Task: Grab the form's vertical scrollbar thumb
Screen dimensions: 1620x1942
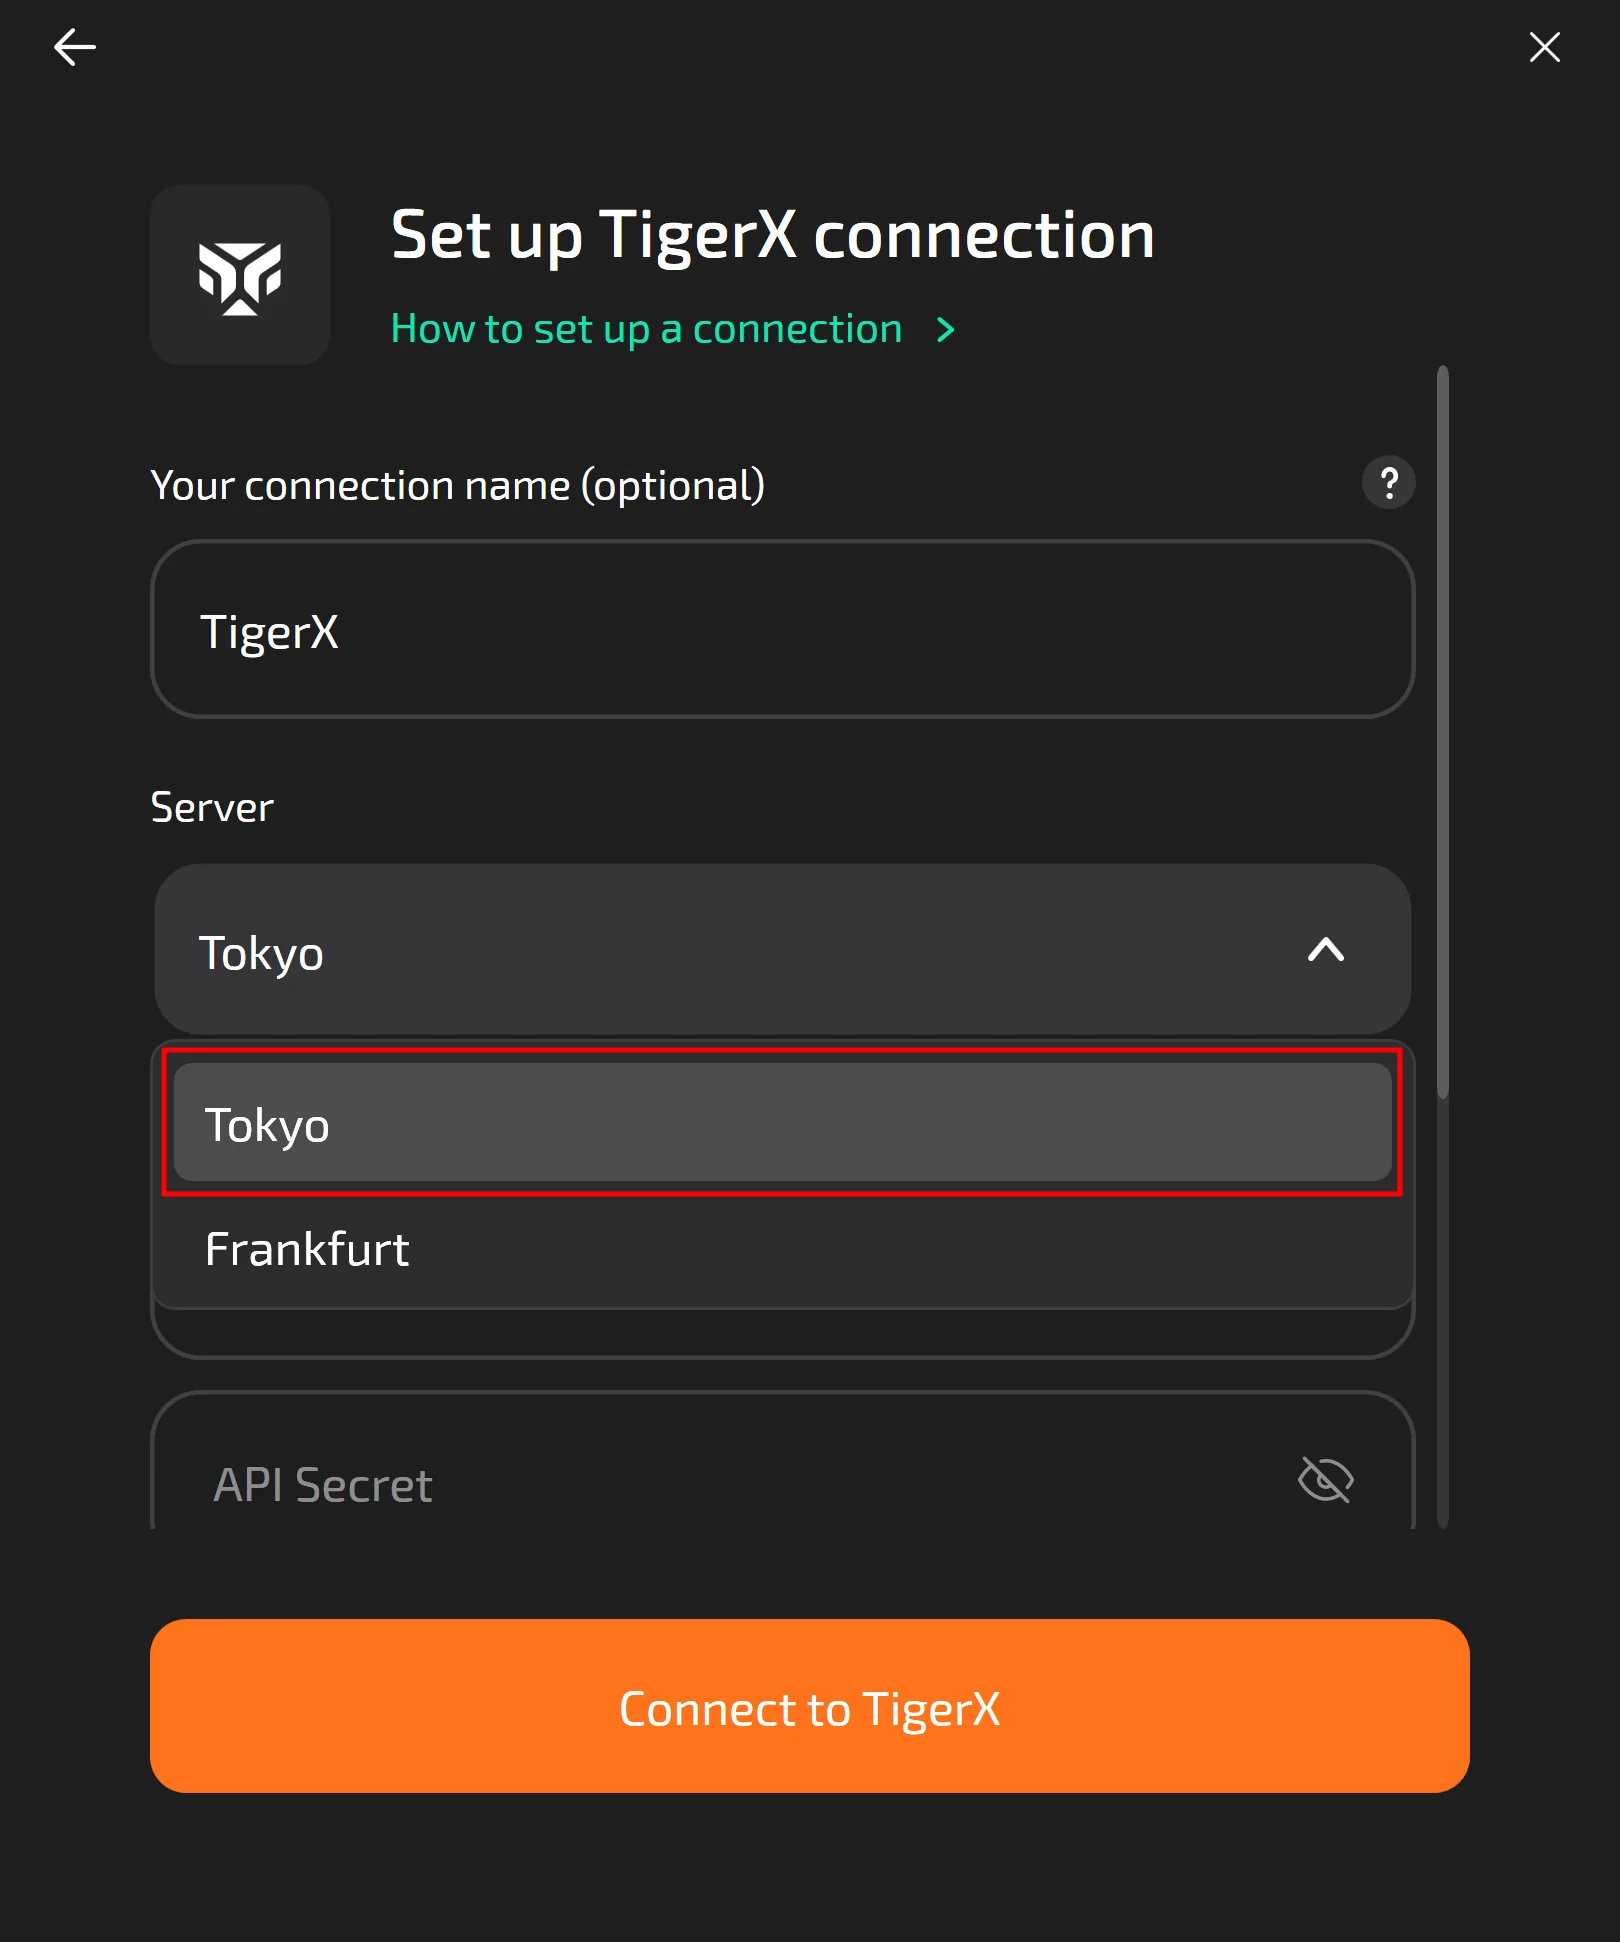Action: pos(1442,730)
